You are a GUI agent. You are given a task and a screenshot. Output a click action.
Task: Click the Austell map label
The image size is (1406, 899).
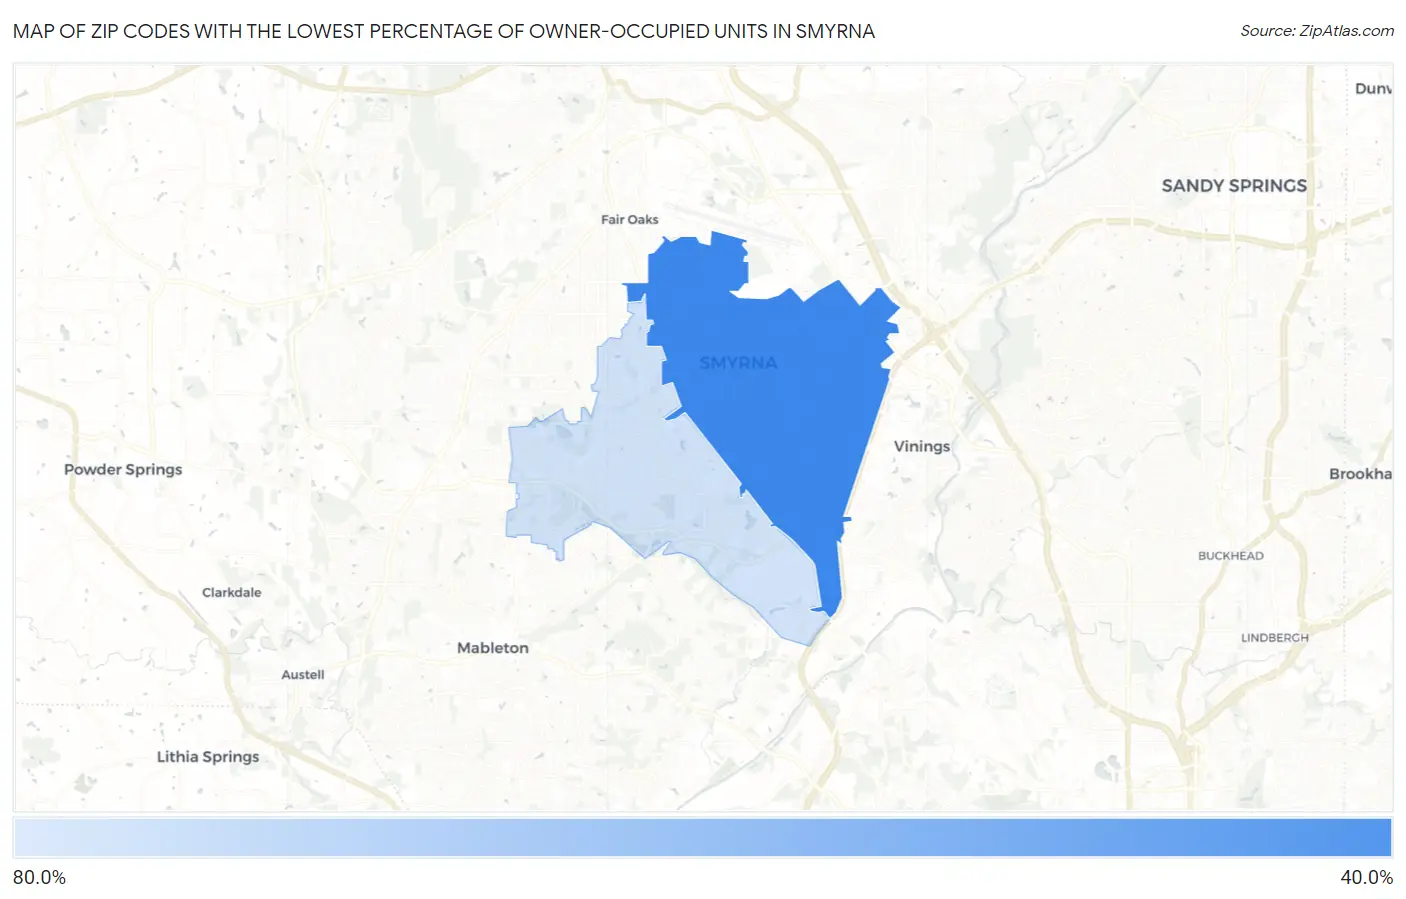pos(303,675)
